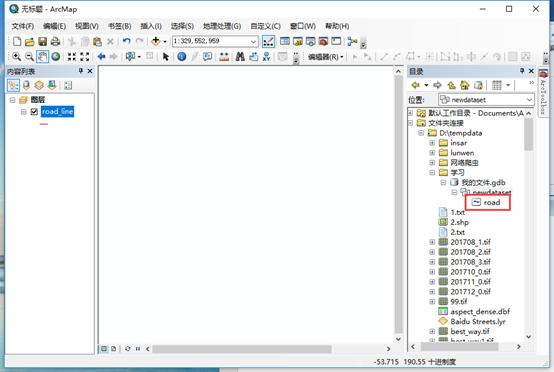The height and width of the screenshot is (372, 554).
Task: Print the map
Action: coord(55,41)
